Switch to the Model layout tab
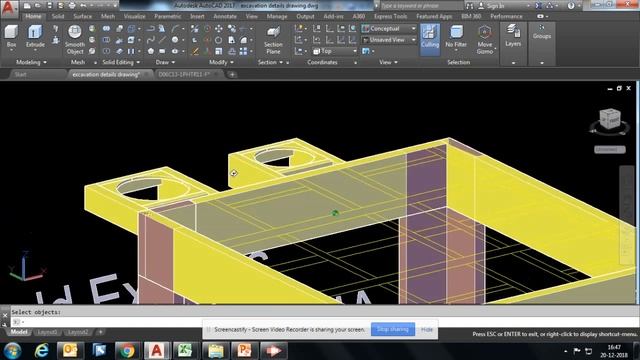 19,332
